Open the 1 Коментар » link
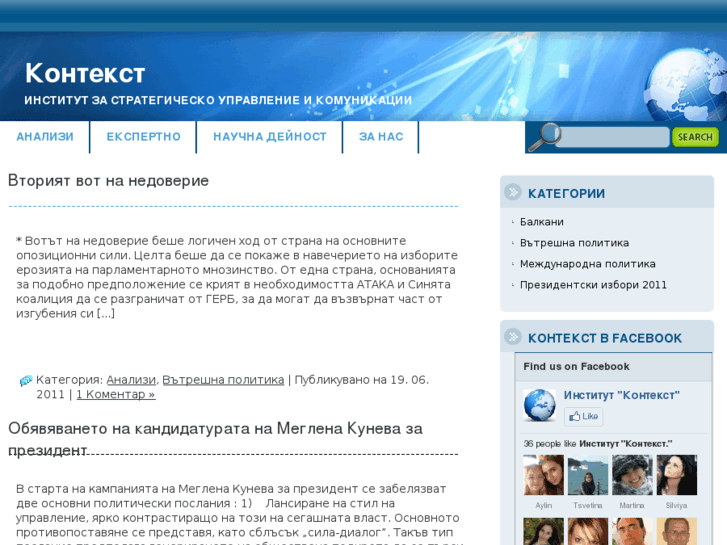The width and height of the screenshot is (727, 545). [x=116, y=394]
